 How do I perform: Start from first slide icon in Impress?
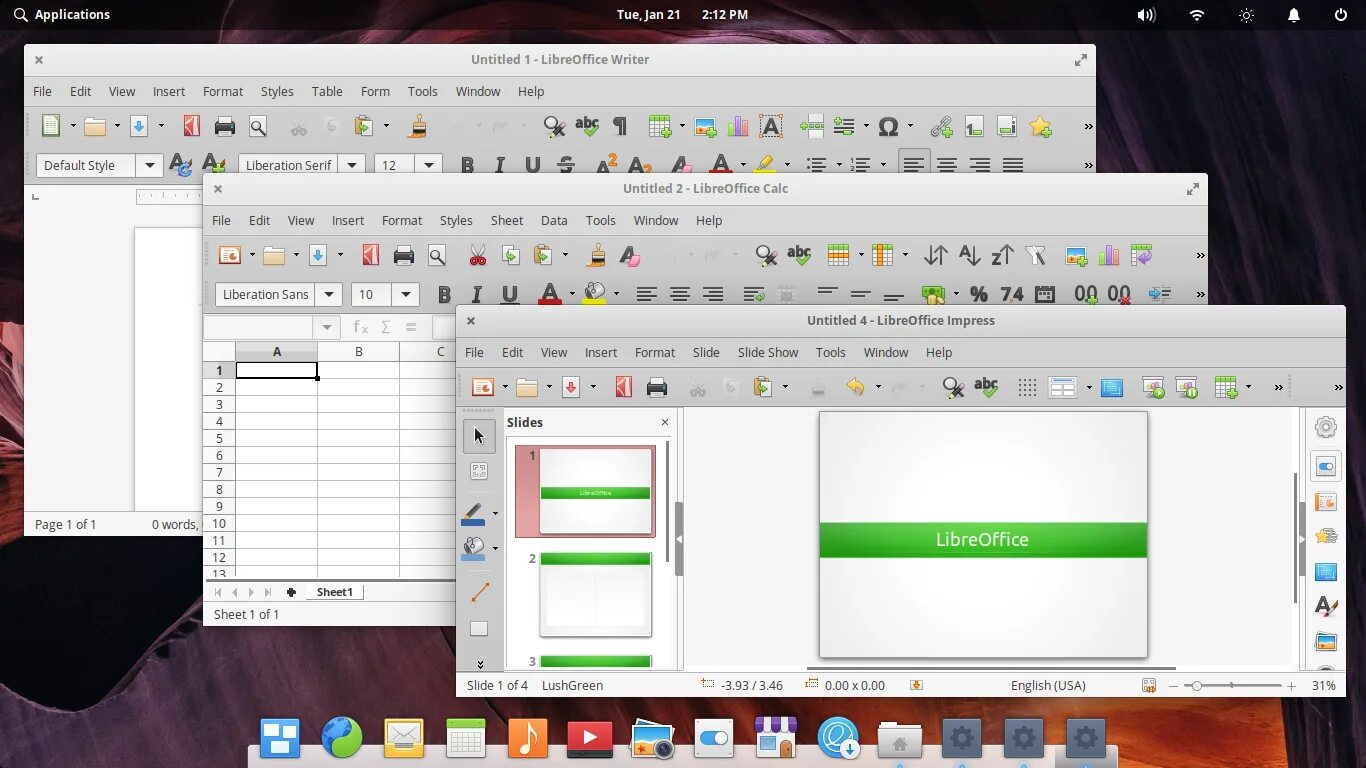[1153, 387]
